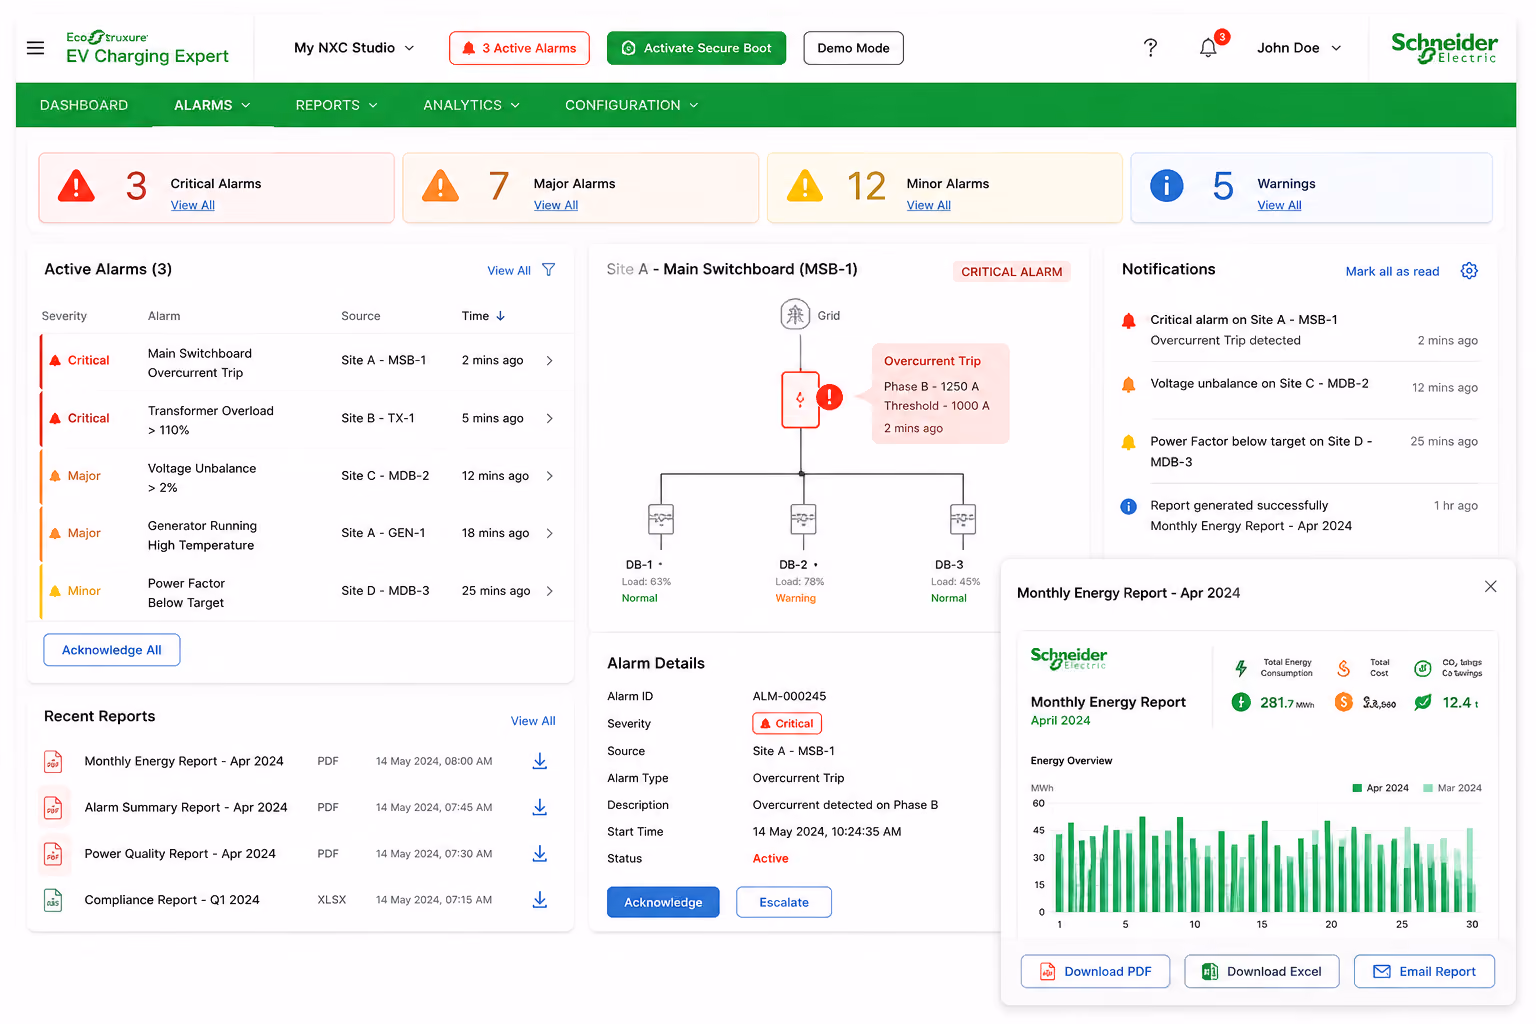Click the 3 Active Alarms button
The image size is (1536, 1024).
pos(519,48)
